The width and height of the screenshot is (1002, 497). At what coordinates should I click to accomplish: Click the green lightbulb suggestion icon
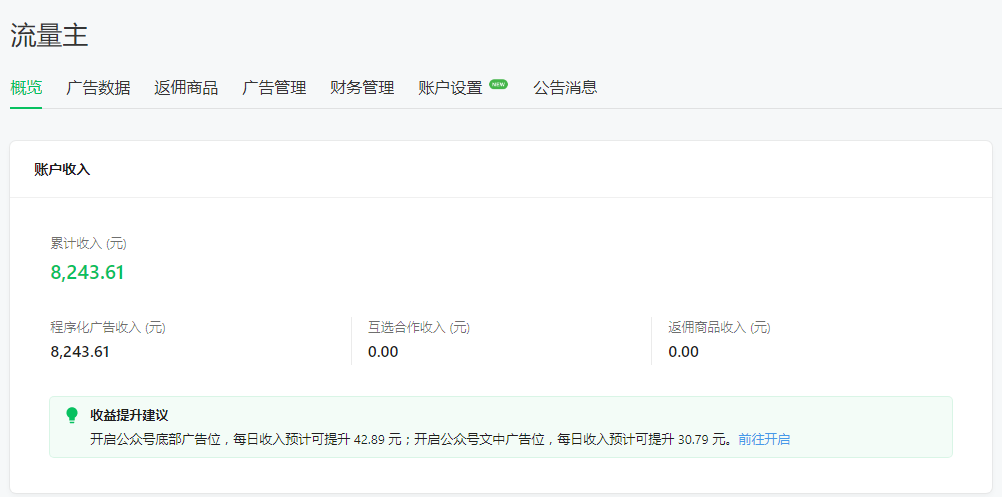pyautogui.click(x=72, y=415)
